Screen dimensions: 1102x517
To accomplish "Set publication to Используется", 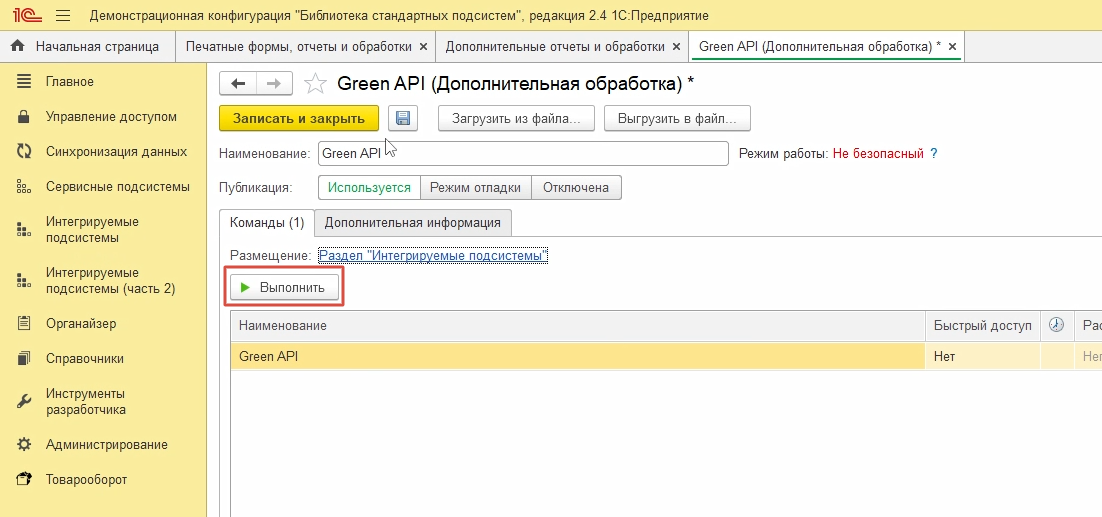I will [x=369, y=187].
